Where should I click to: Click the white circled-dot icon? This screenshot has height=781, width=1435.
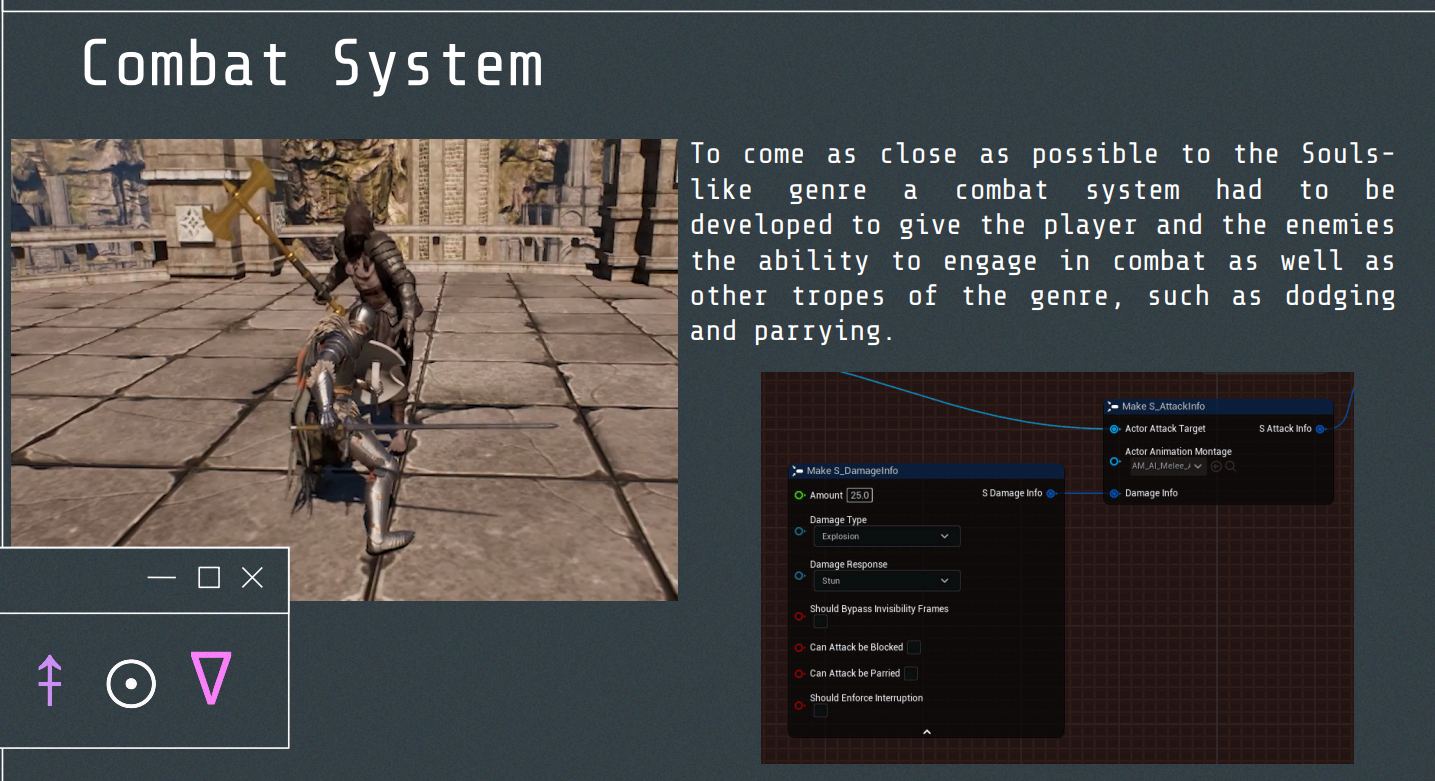(x=131, y=684)
